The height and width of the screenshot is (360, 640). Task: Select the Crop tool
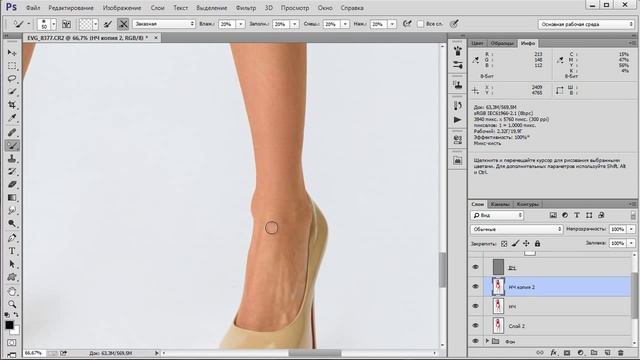coord(12,105)
